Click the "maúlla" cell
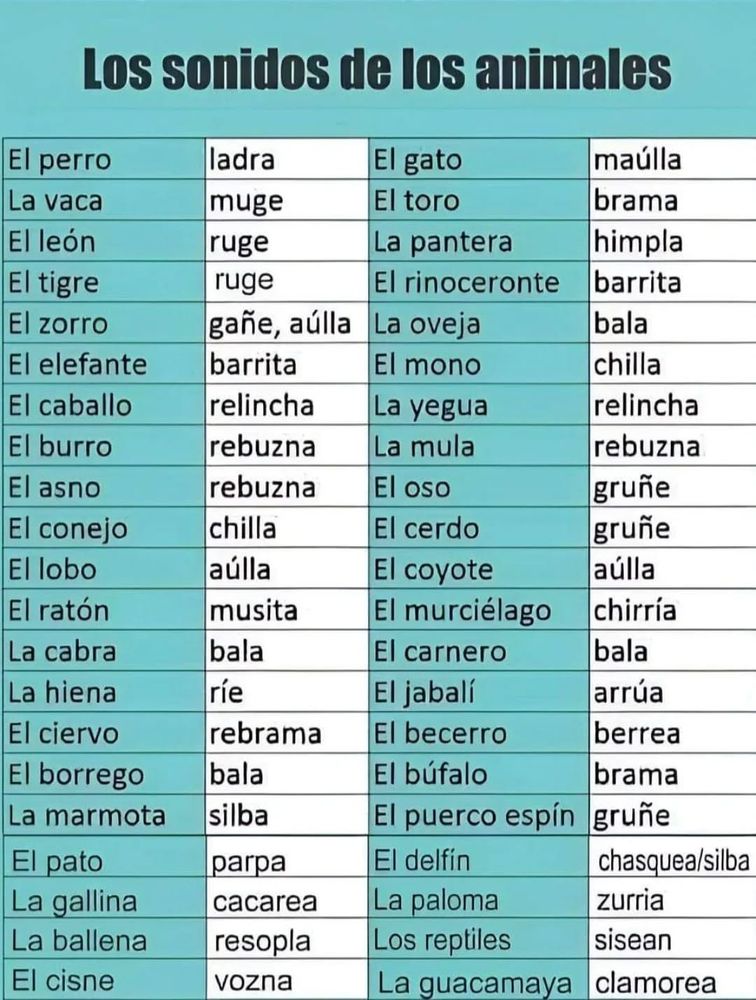The height and width of the screenshot is (1000, 756). pos(673,159)
